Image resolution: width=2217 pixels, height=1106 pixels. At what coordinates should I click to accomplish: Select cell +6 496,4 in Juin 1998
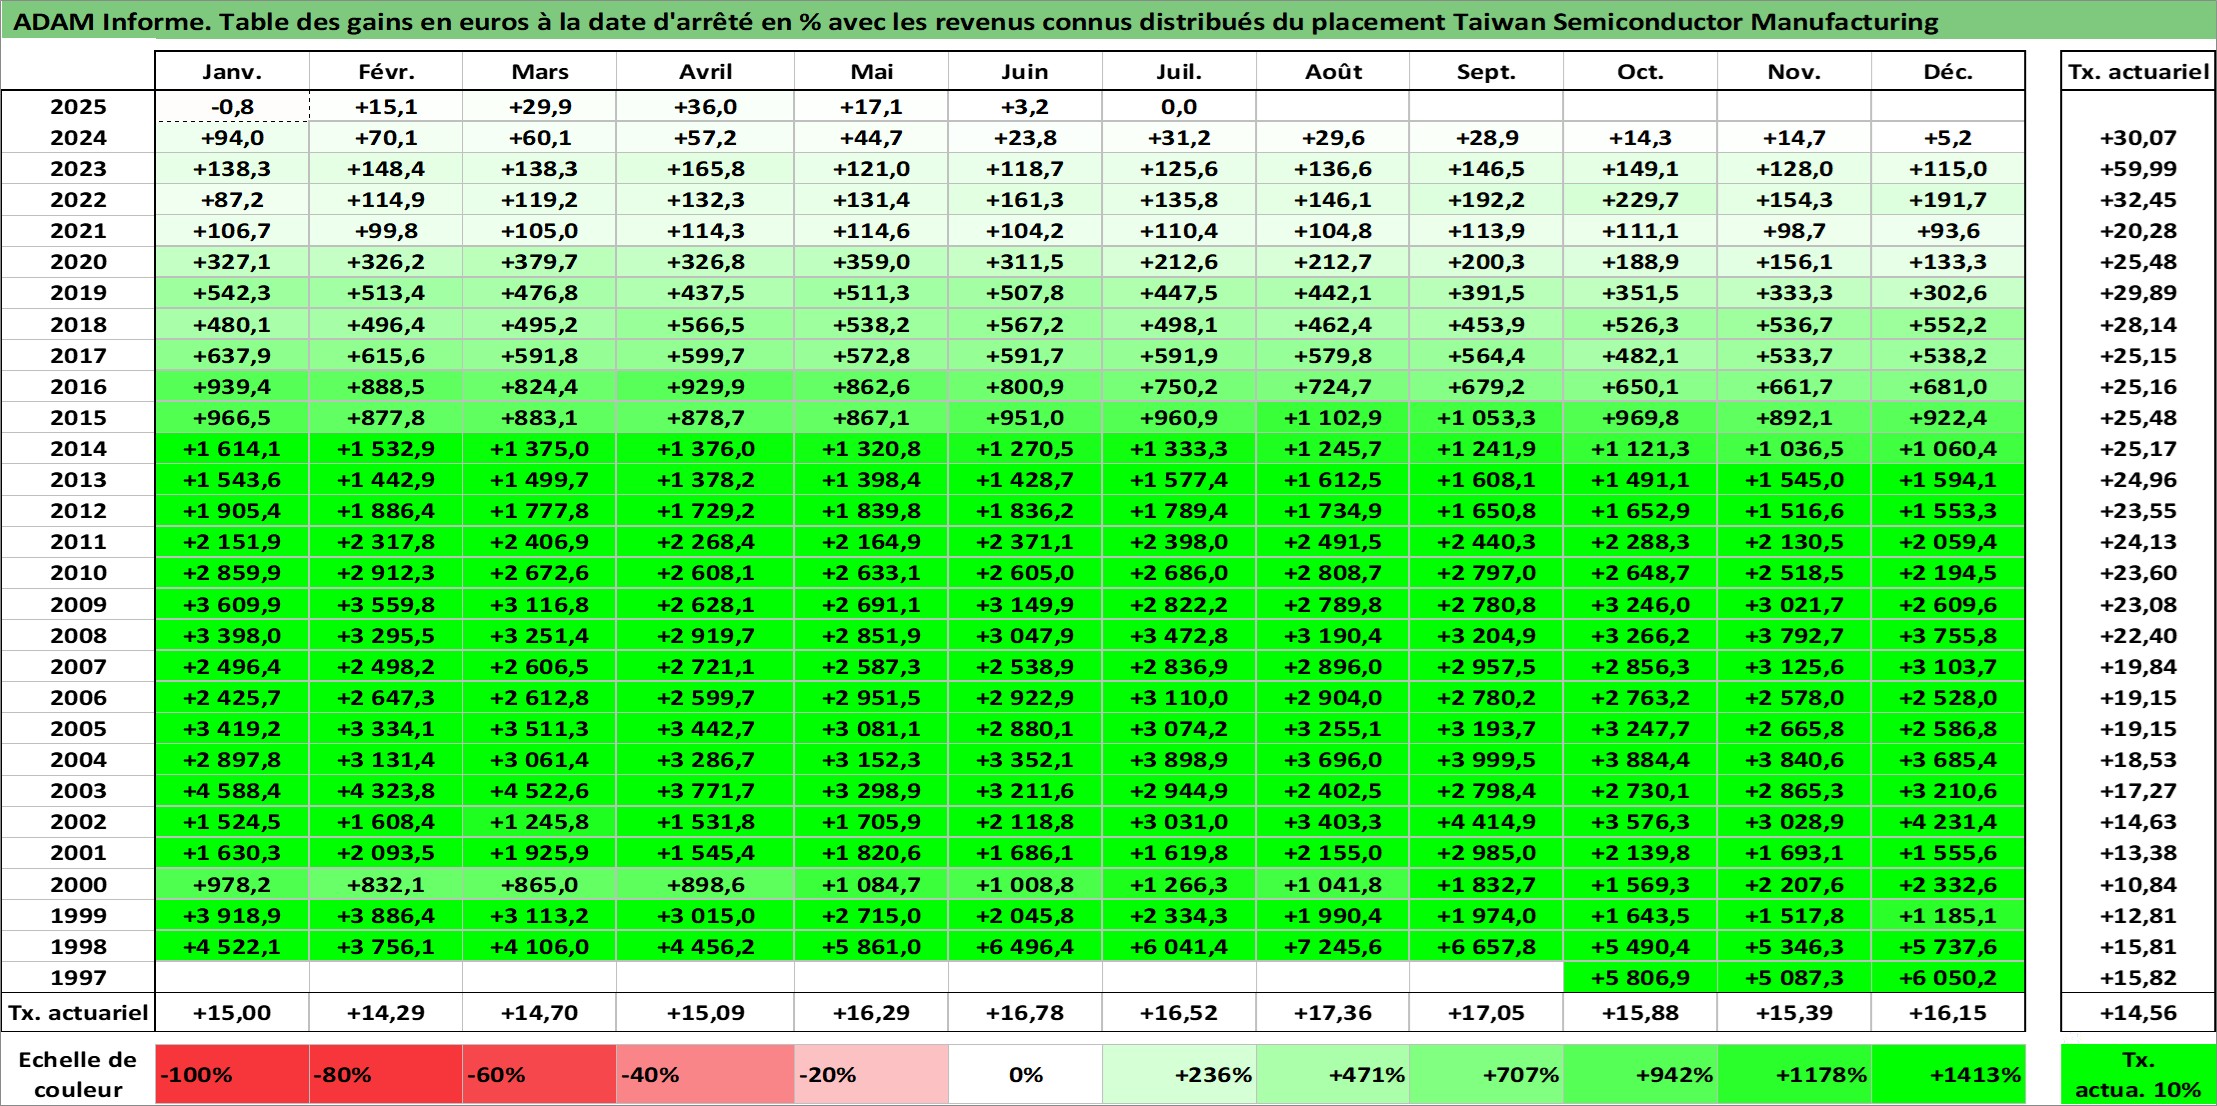(1025, 946)
